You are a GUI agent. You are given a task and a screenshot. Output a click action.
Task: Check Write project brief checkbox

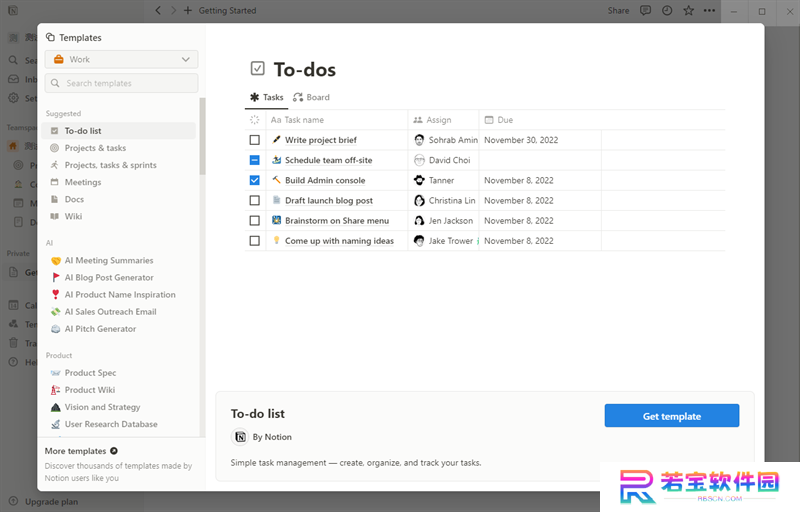[x=255, y=140]
